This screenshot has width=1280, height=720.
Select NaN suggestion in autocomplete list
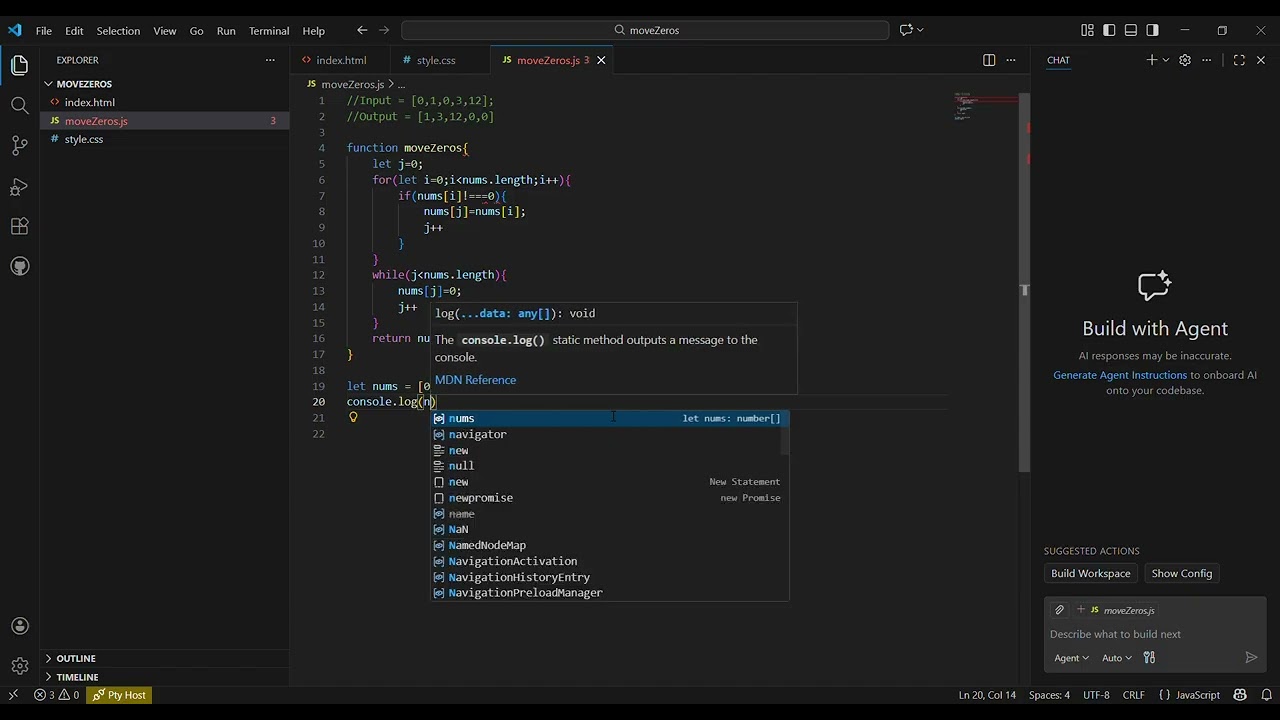pos(610,529)
